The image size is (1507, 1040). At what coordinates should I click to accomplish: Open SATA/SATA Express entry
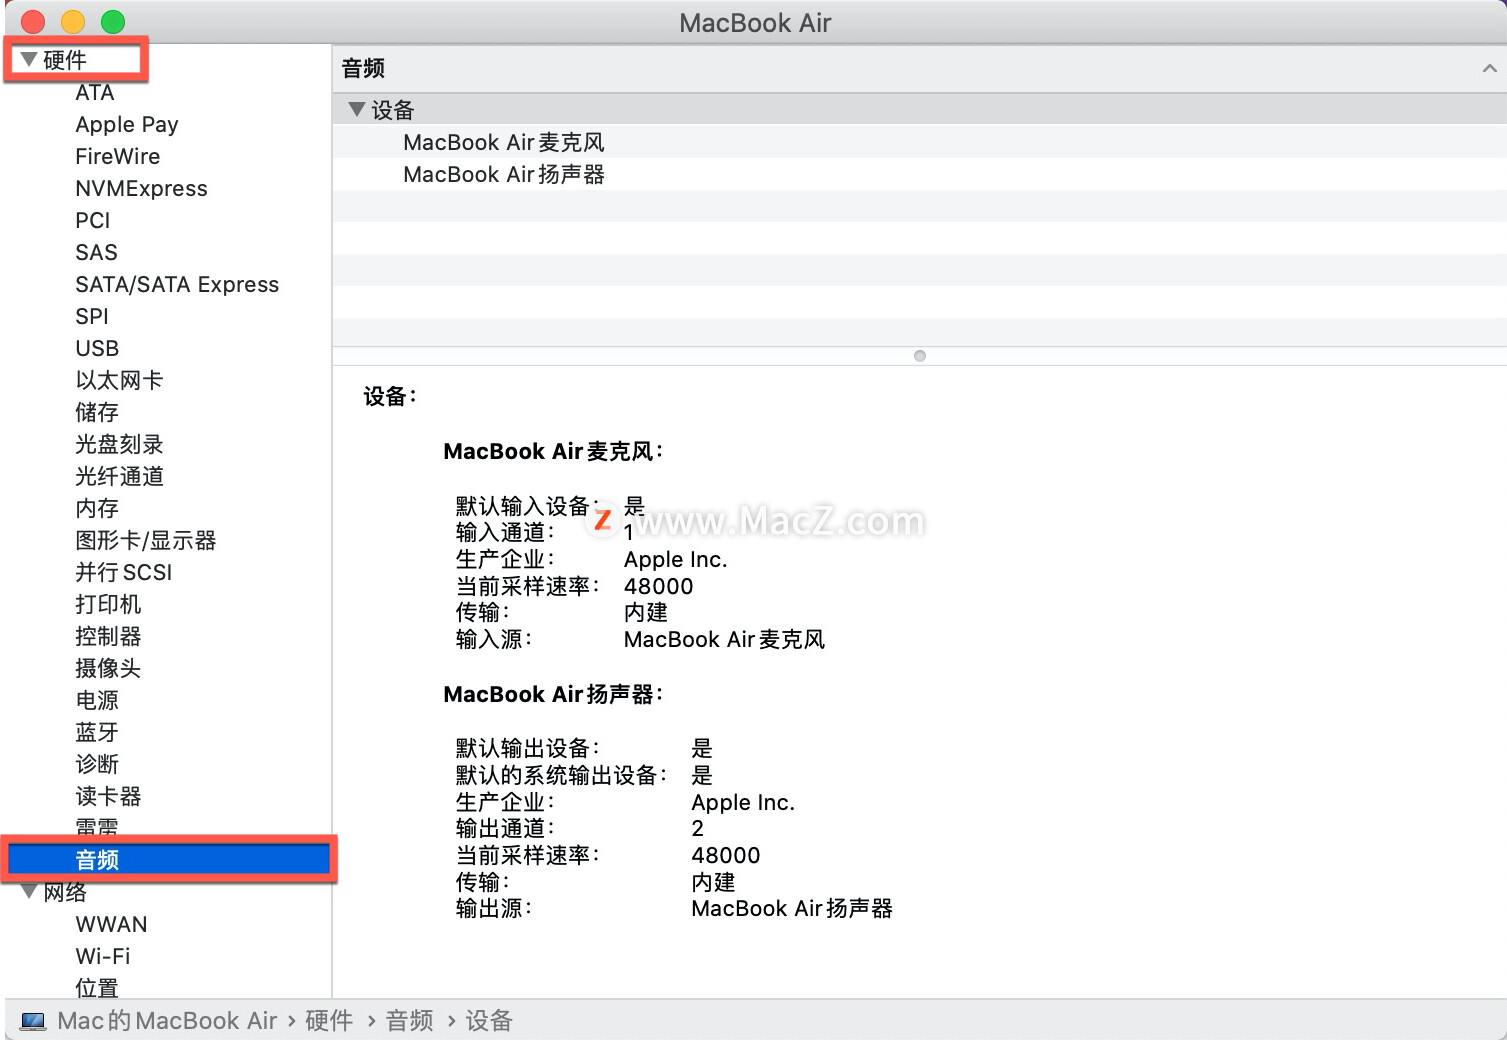(177, 284)
